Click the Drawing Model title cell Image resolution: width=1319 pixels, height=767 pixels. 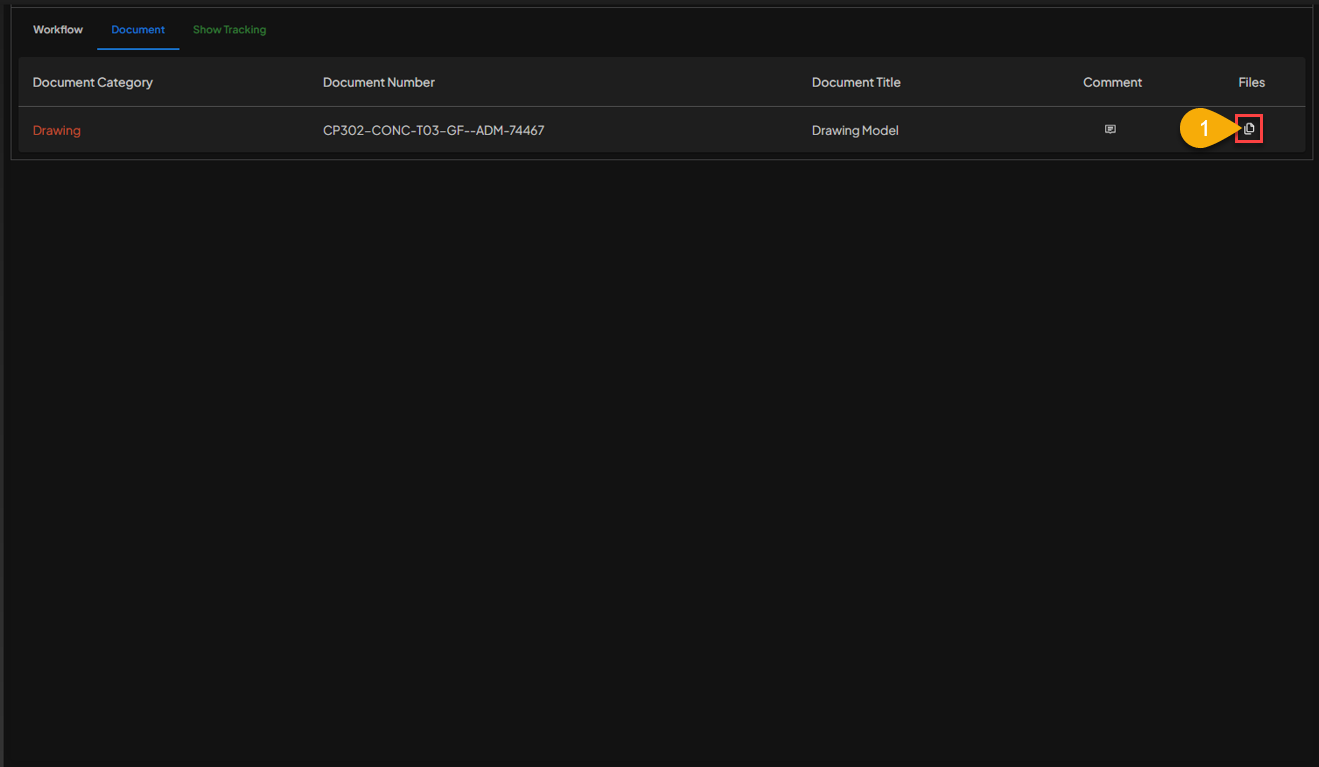pyautogui.click(x=855, y=130)
